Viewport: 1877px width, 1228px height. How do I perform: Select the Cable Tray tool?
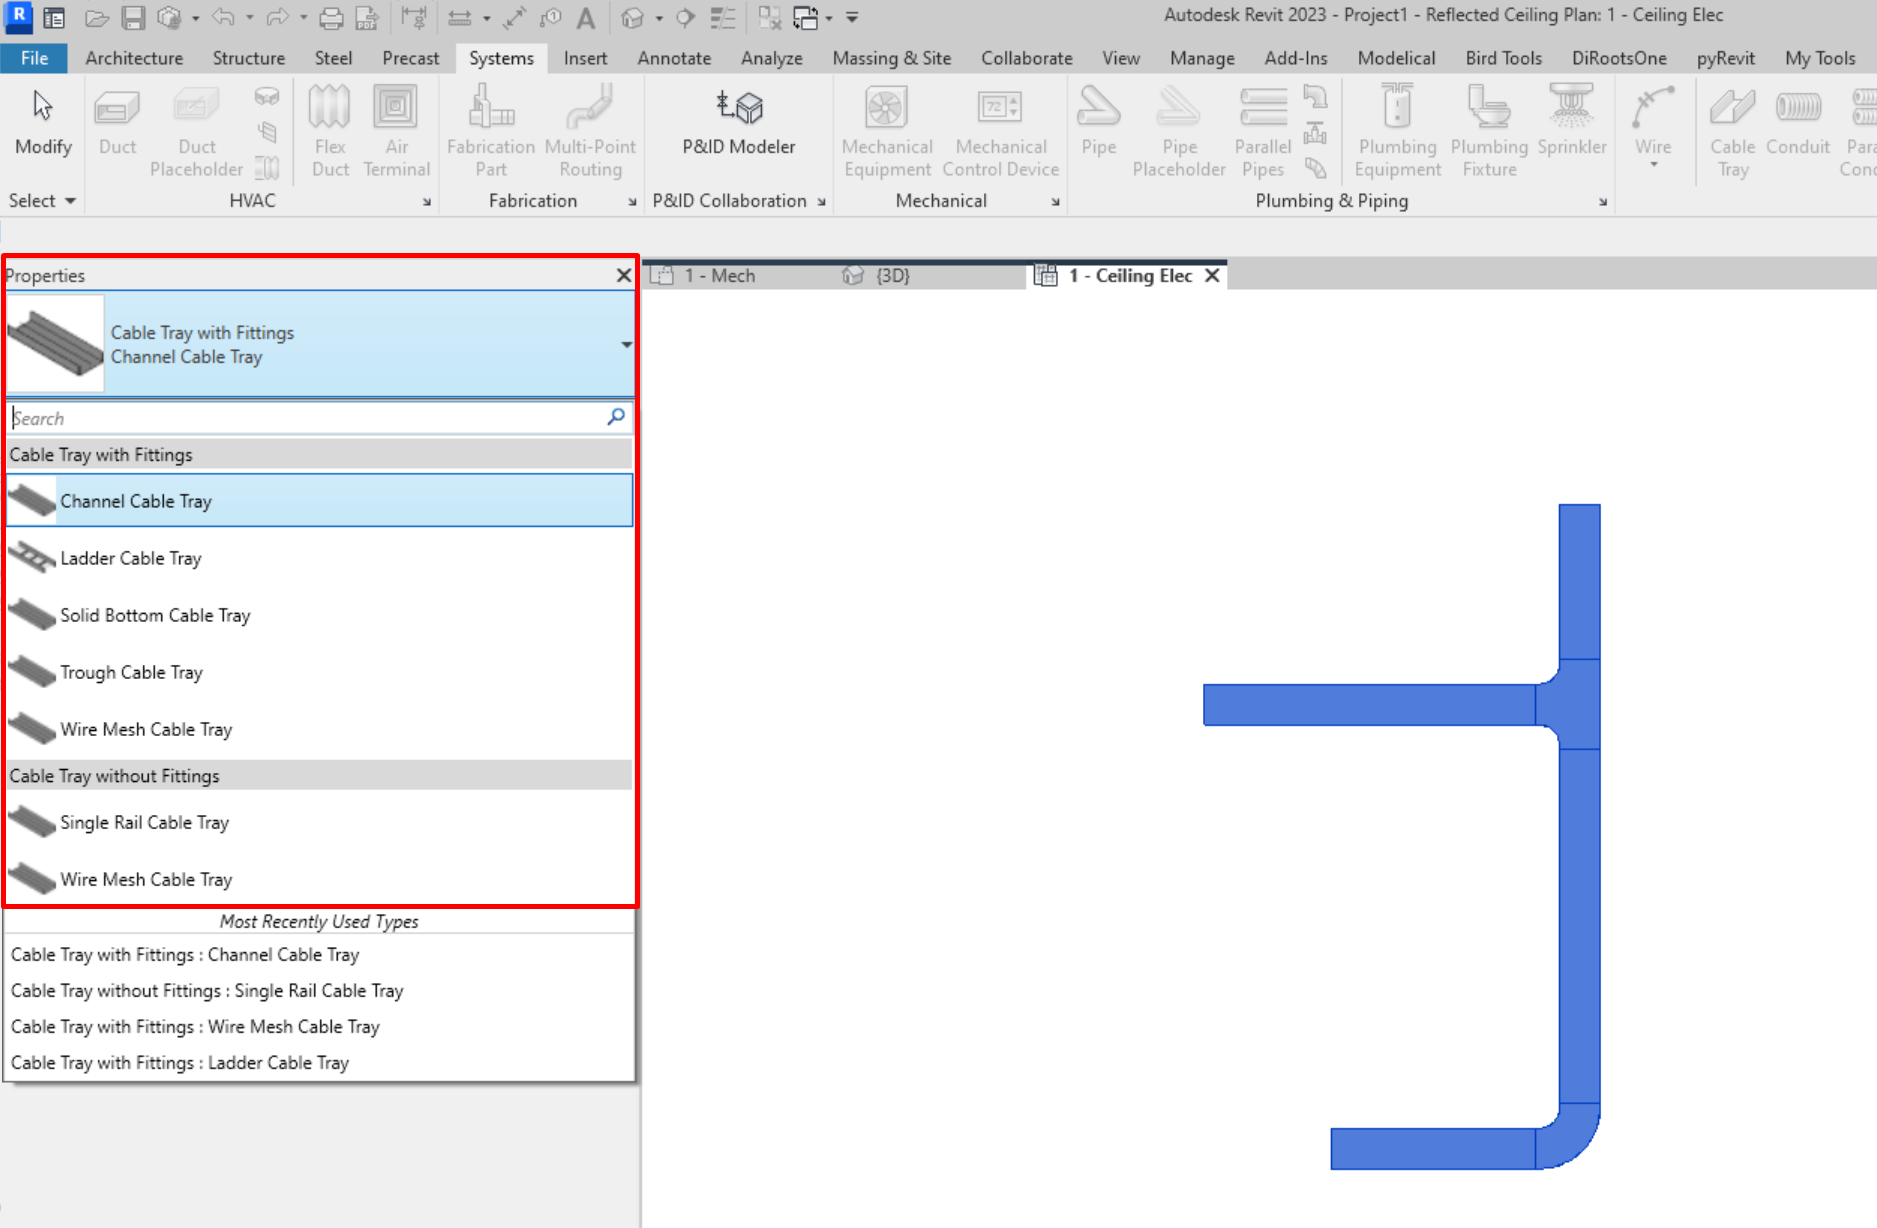(x=1732, y=132)
